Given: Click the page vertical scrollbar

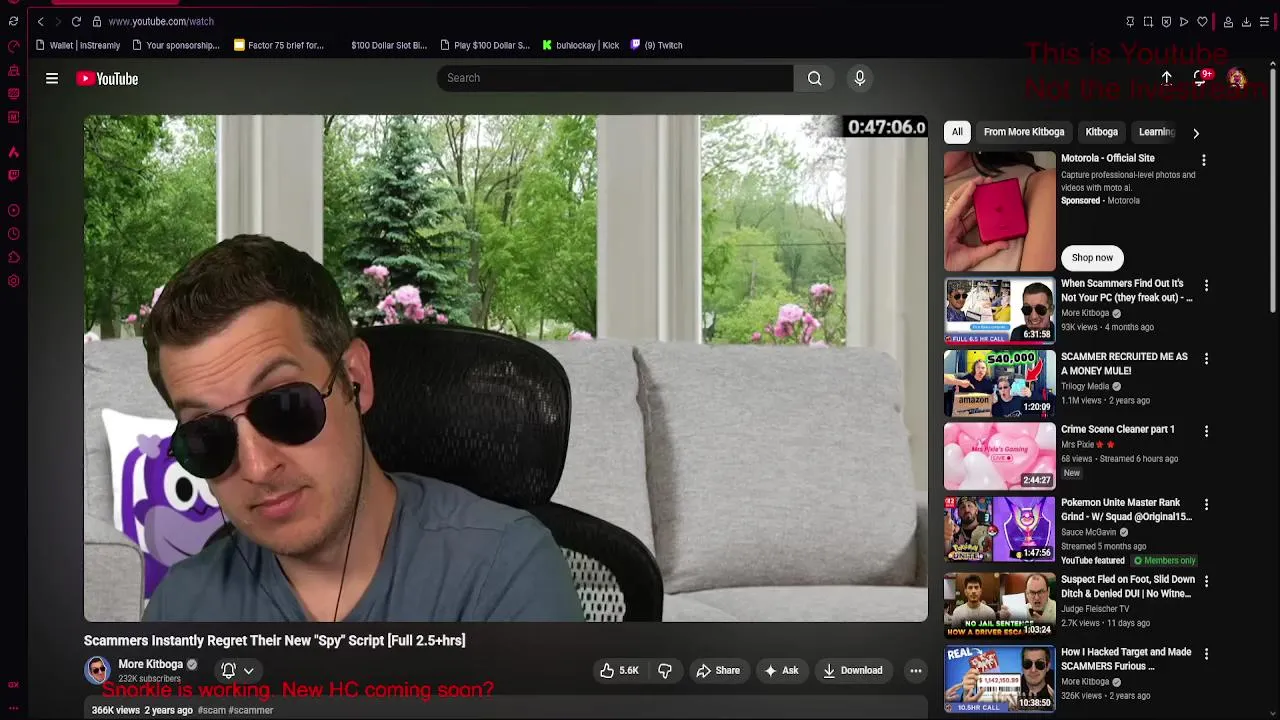Looking at the screenshot, I should click(x=1273, y=190).
